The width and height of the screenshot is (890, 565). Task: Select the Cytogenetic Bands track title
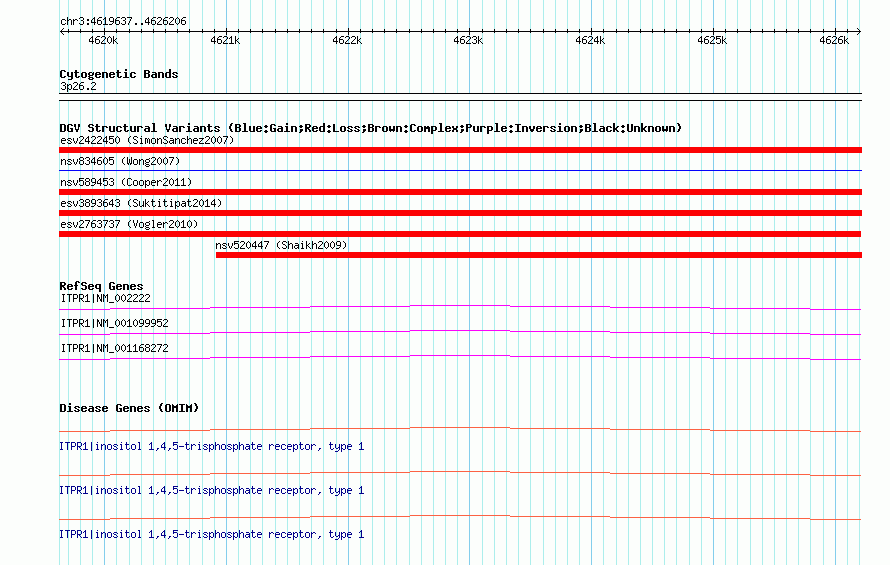coord(119,74)
